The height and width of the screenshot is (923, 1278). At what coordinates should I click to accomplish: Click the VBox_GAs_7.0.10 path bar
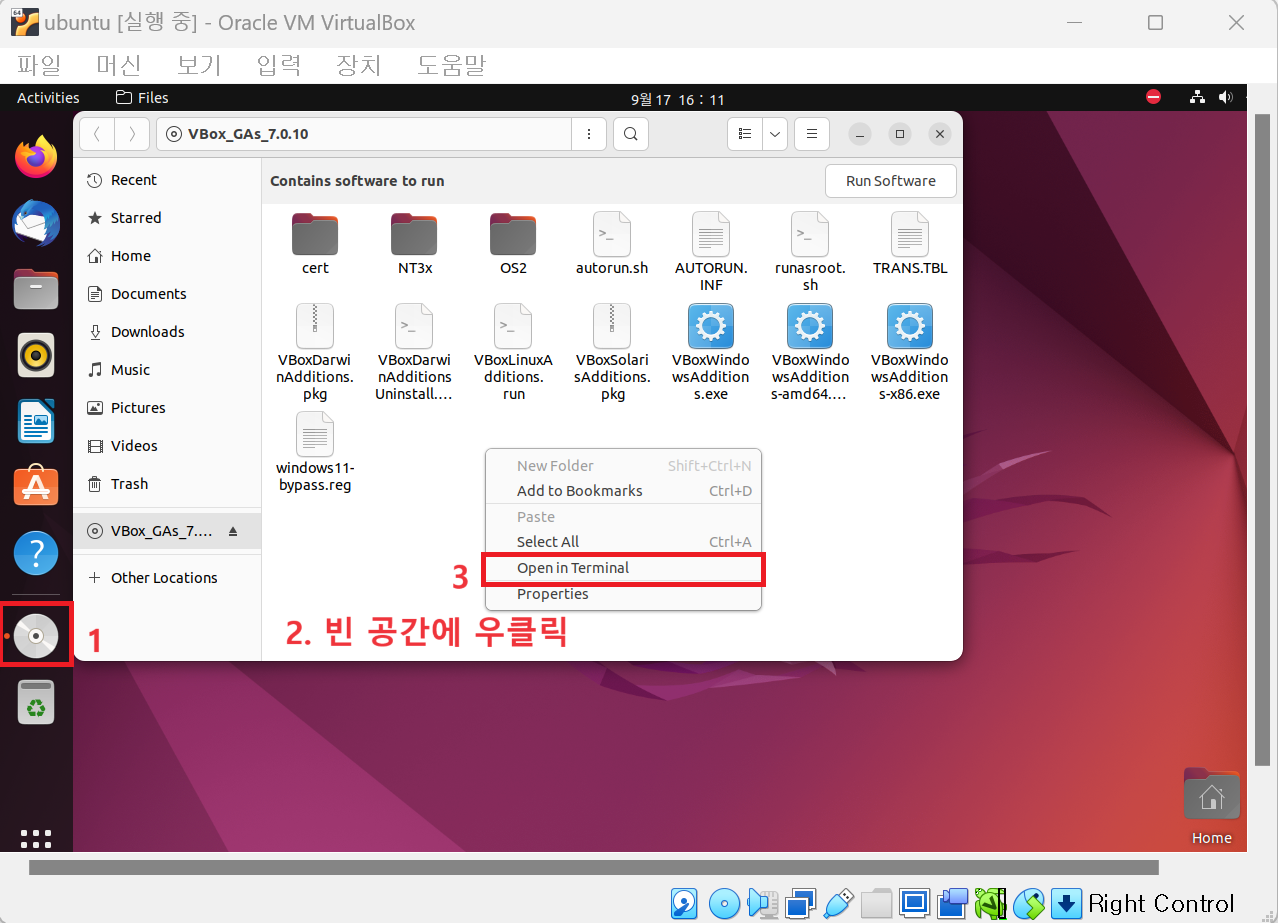pos(364,133)
